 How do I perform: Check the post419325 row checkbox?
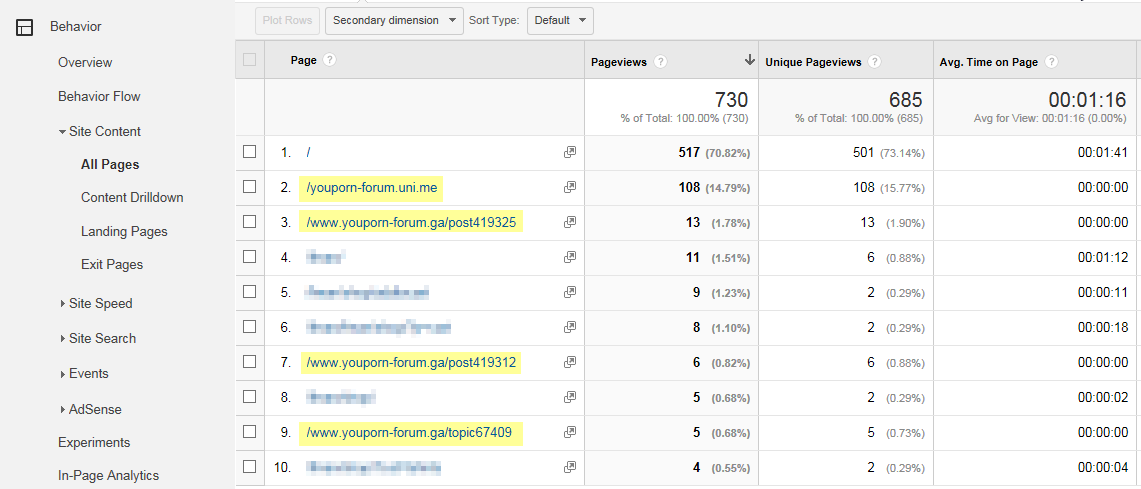pyautogui.click(x=250, y=221)
